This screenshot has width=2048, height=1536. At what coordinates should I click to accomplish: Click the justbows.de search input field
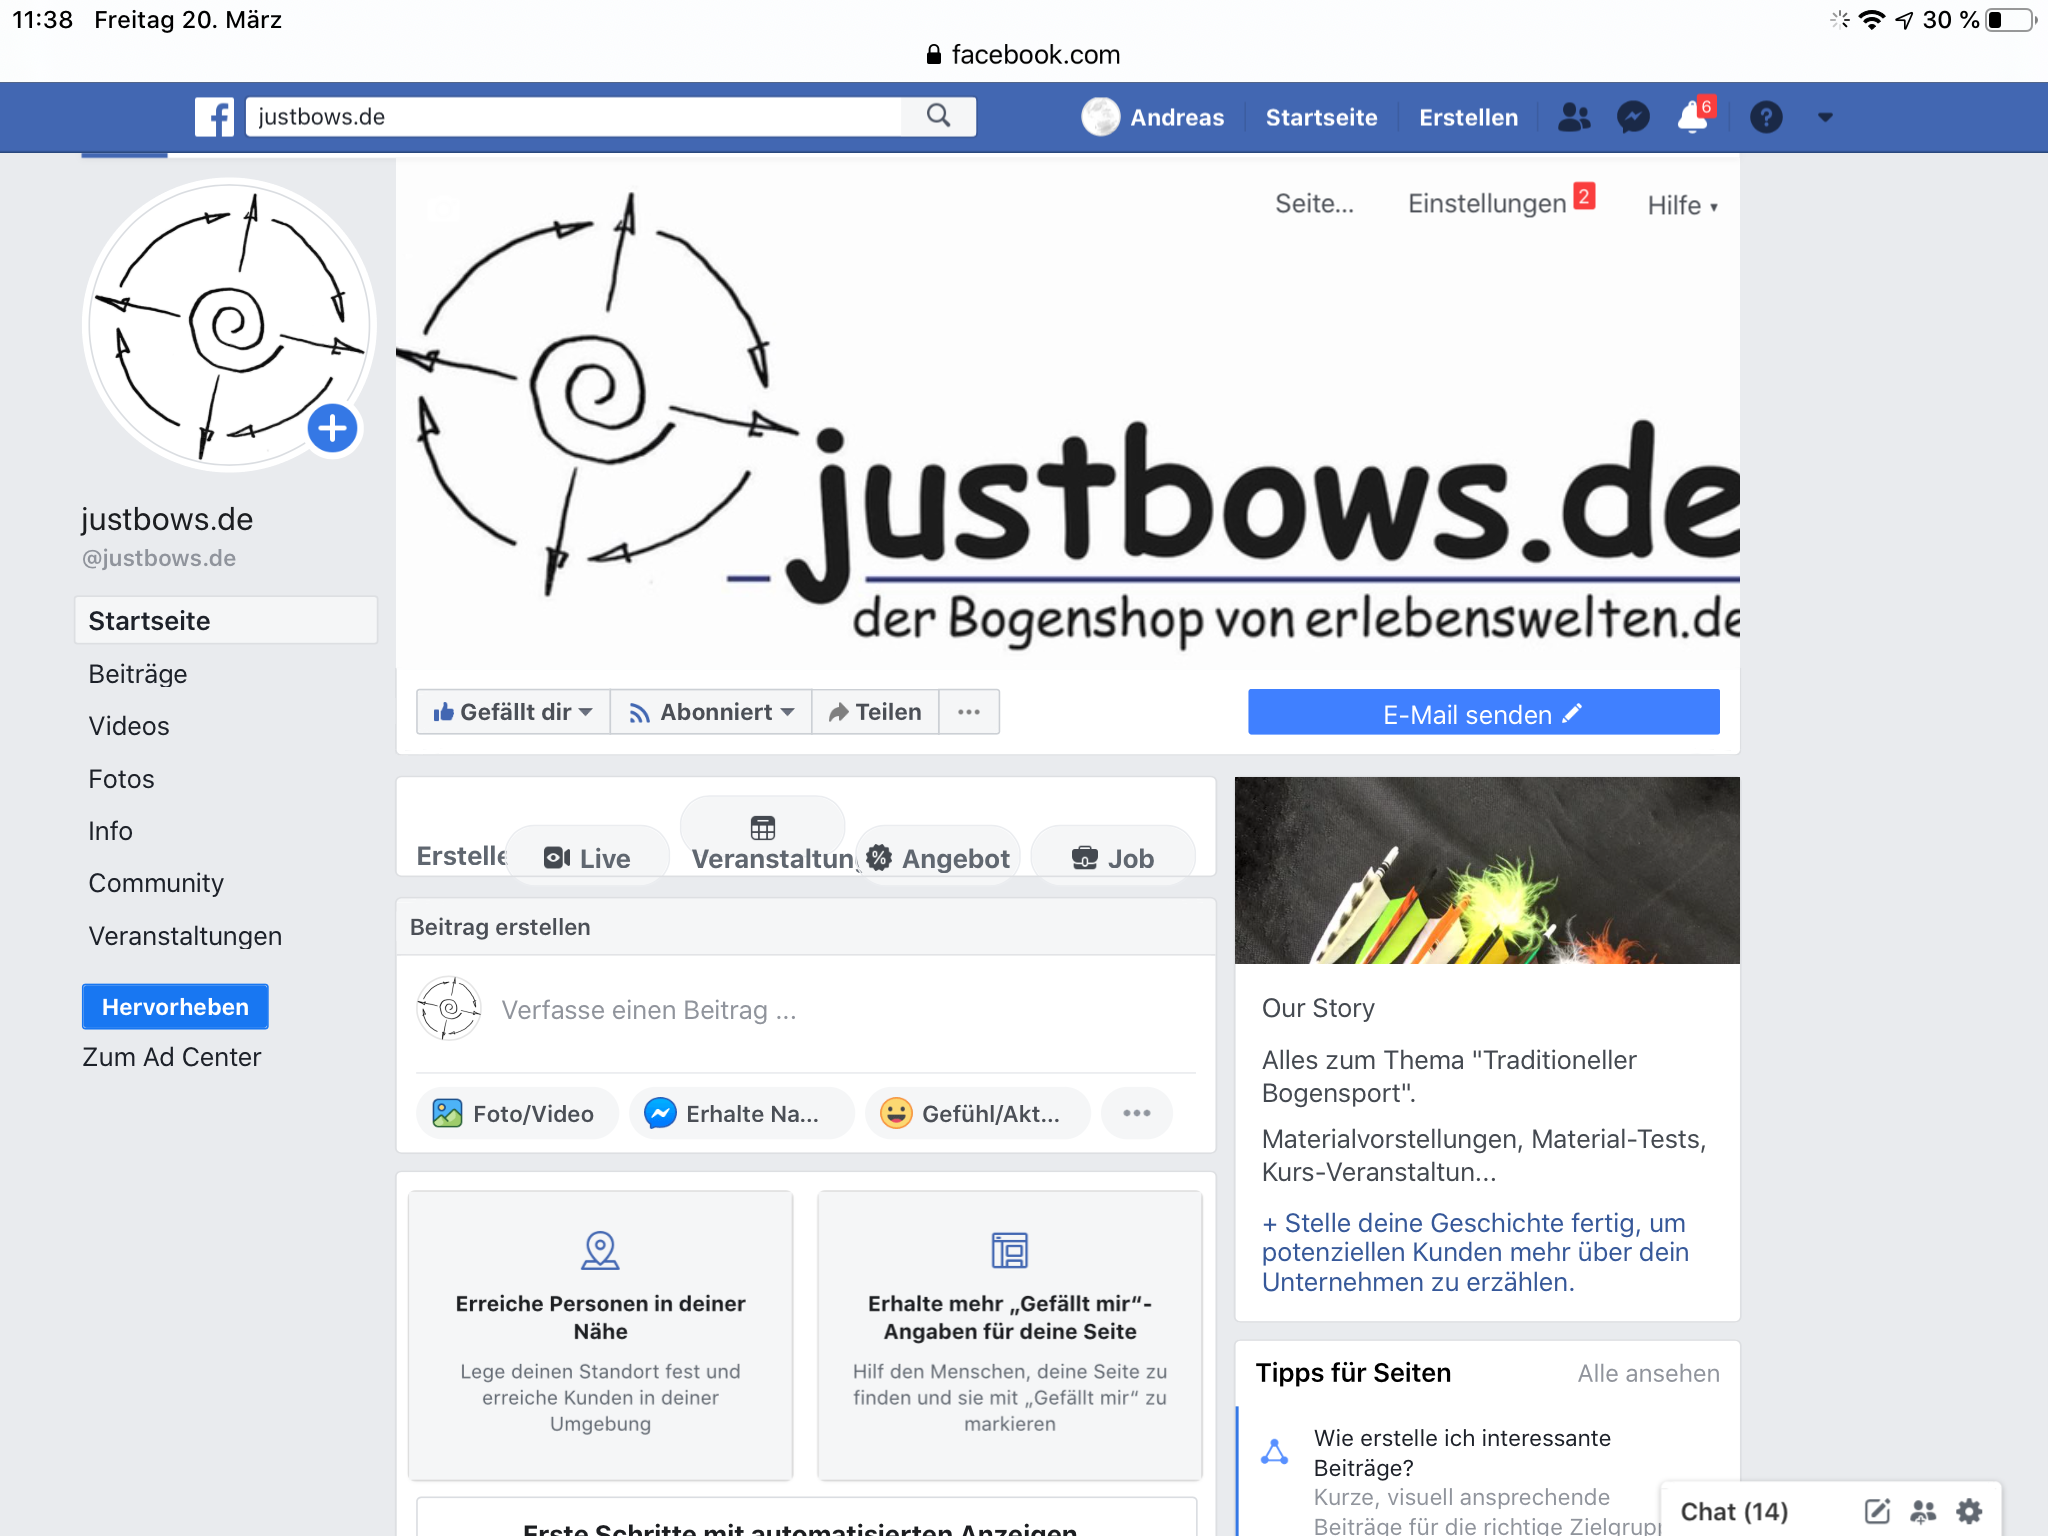(x=573, y=116)
